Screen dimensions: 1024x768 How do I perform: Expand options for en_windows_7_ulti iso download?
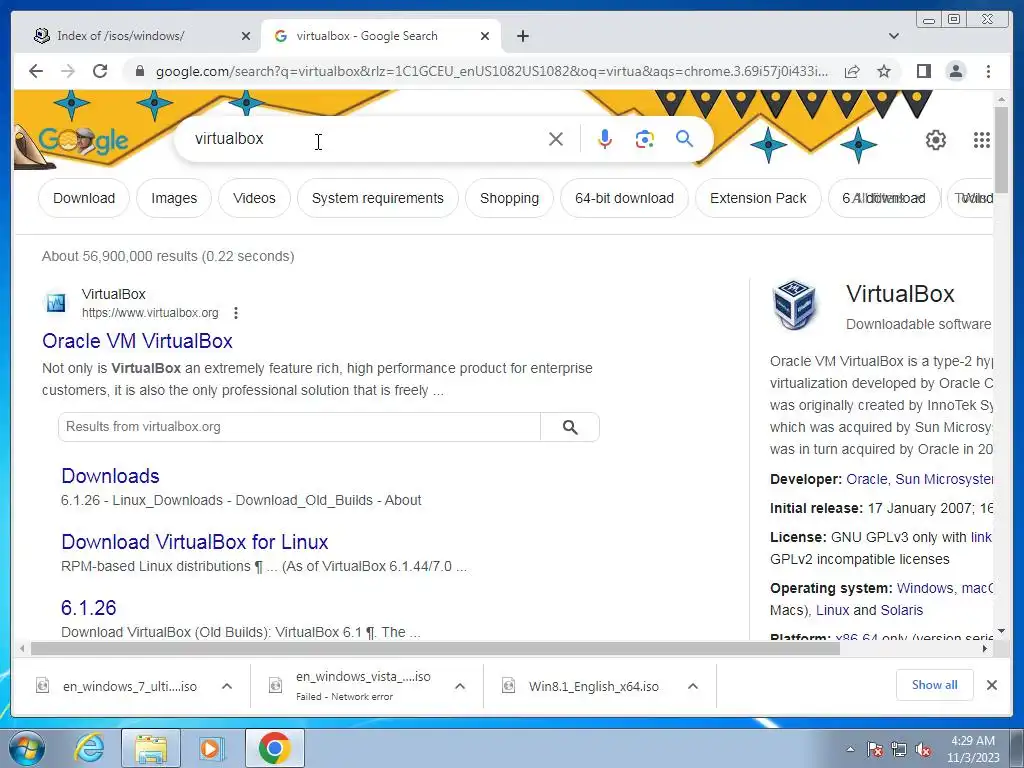coord(227,686)
